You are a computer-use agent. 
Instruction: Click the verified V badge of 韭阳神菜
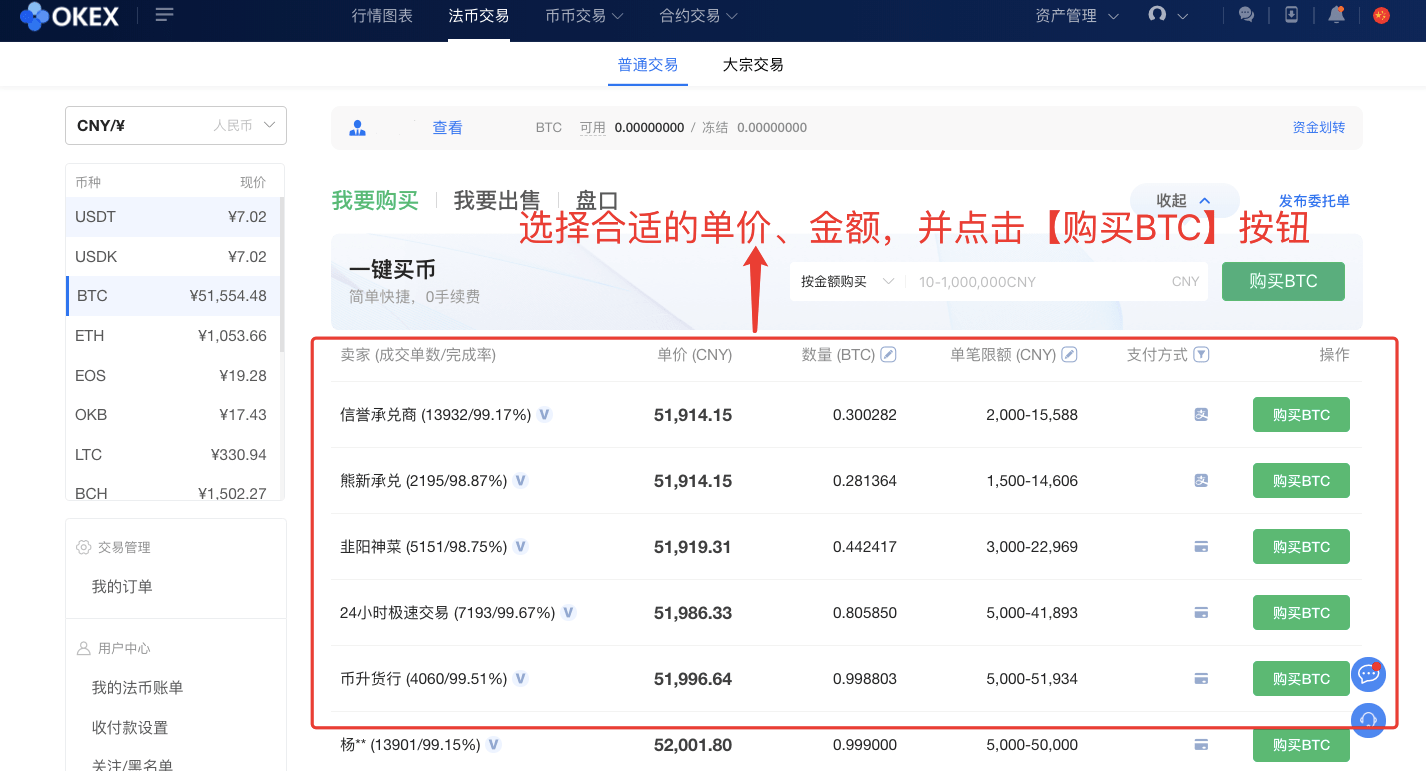click(x=520, y=546)
